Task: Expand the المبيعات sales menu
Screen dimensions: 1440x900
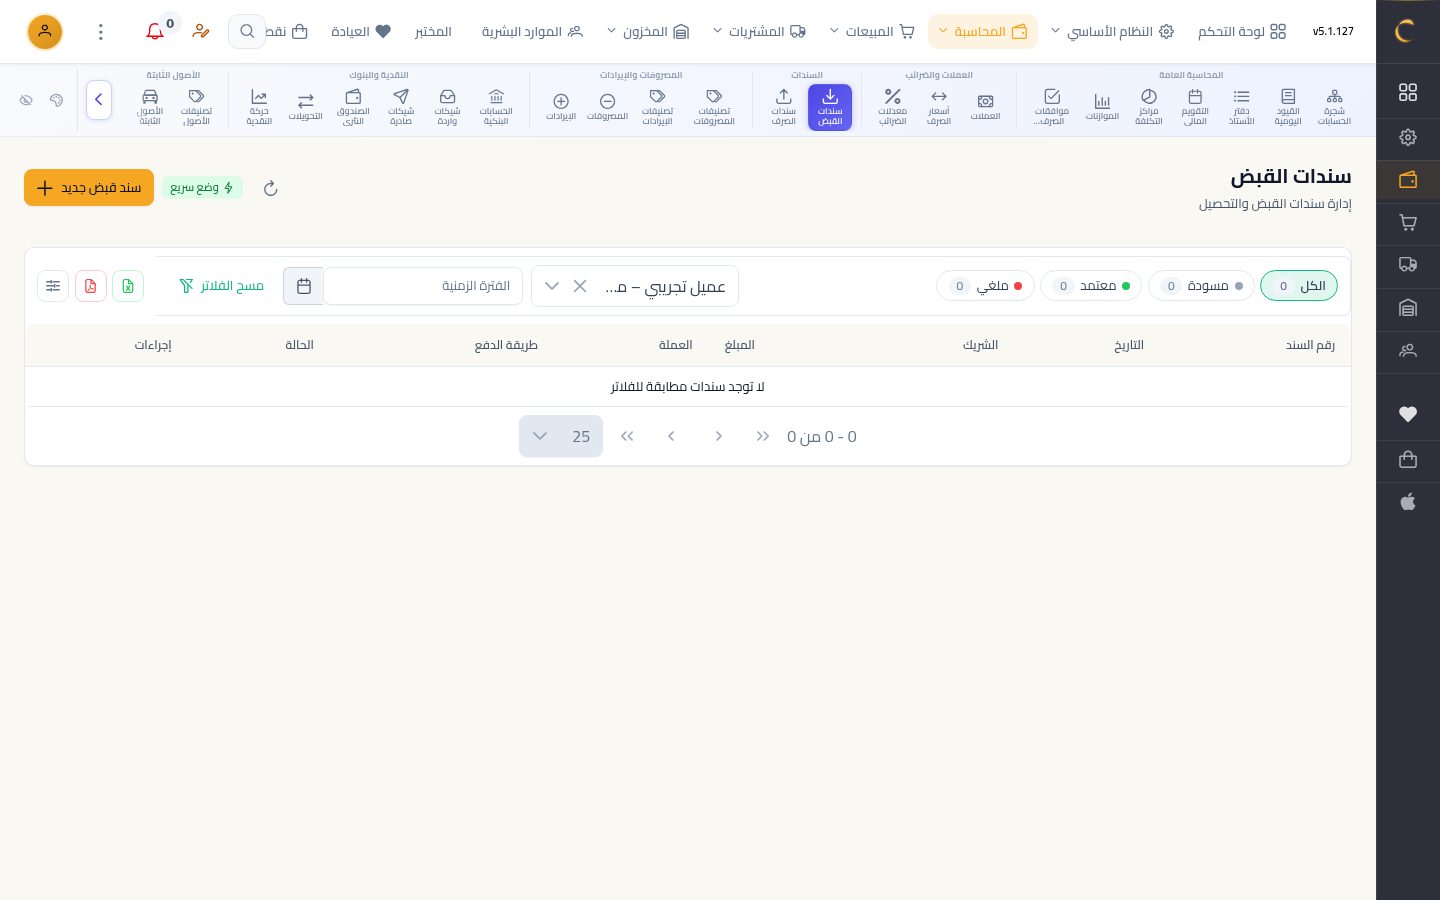Action: (872, 32)
